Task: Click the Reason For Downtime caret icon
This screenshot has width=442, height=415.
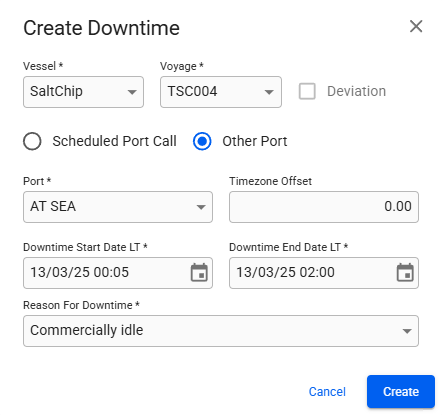Action: pyautogui.click(x=407, y=331)
